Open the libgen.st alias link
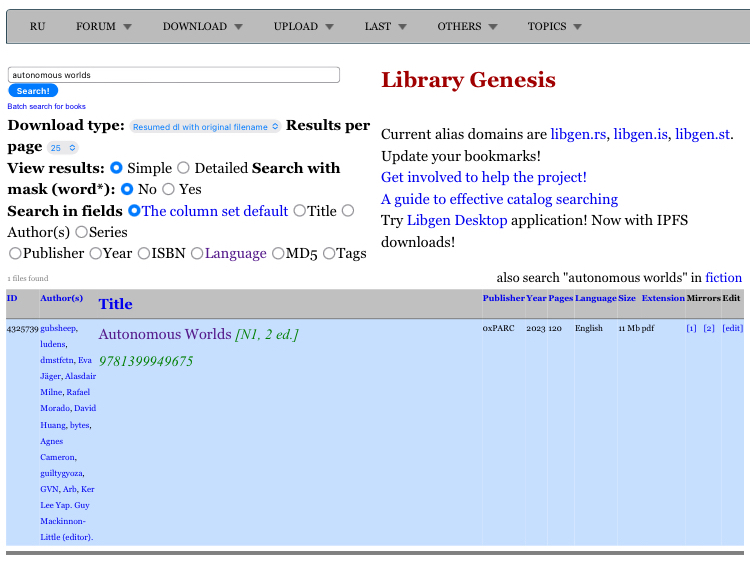Image resolution: width=750 pixels, height=566 pixels. tap(703, 134)
